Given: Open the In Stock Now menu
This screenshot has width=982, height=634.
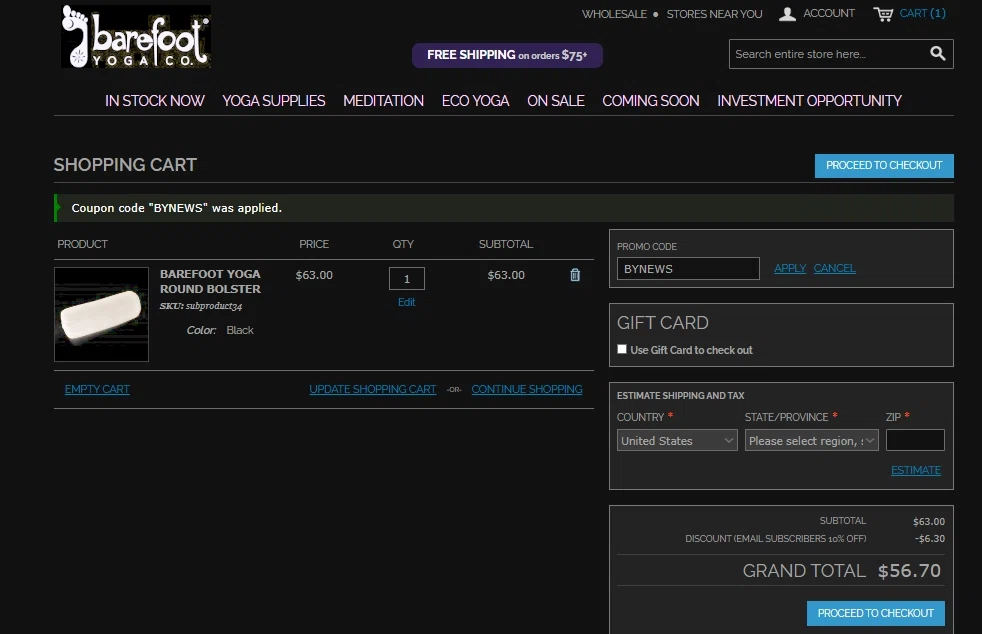Looking at the screenshot, I should pyautogui.click(x=155, y=101).
